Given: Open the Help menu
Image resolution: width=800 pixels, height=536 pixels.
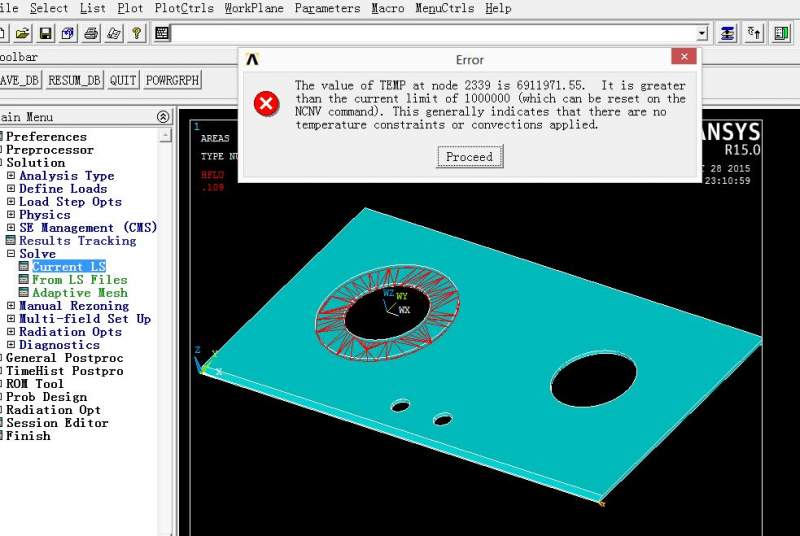Looking at the screenshot, I should click(498, 8).
